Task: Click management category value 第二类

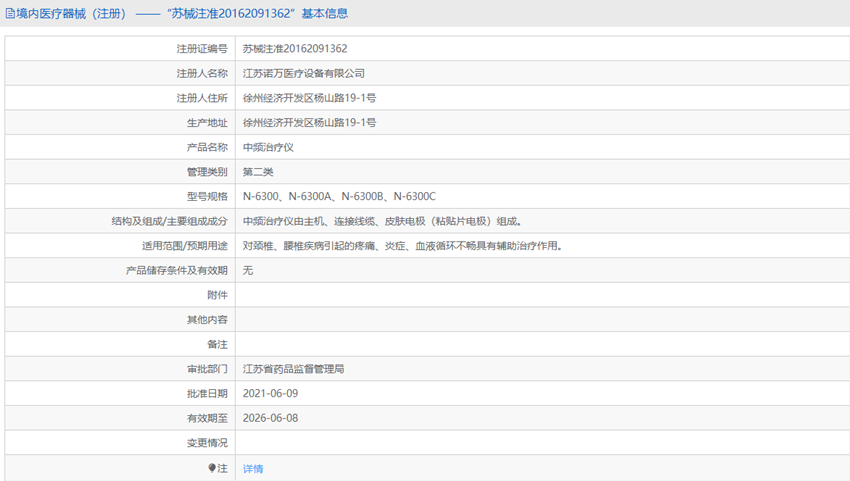Action: pos(258,172)
